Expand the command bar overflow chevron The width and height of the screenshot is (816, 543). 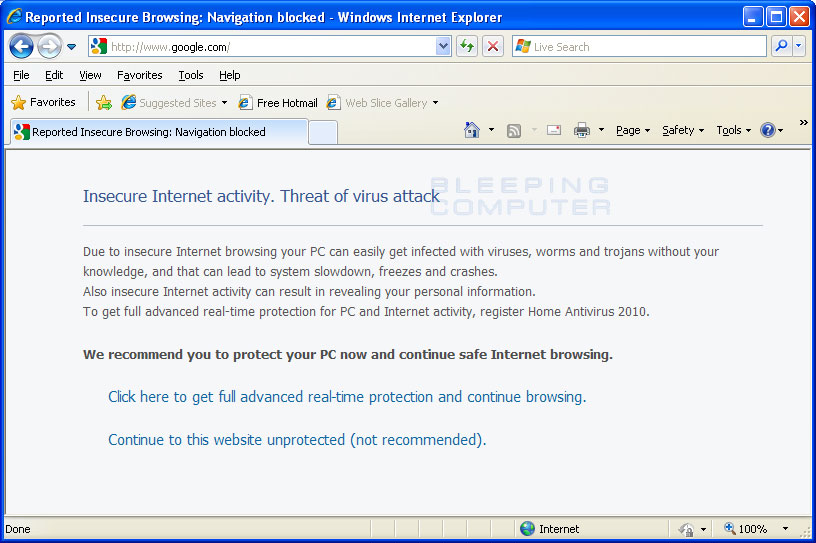coord(804,122)
